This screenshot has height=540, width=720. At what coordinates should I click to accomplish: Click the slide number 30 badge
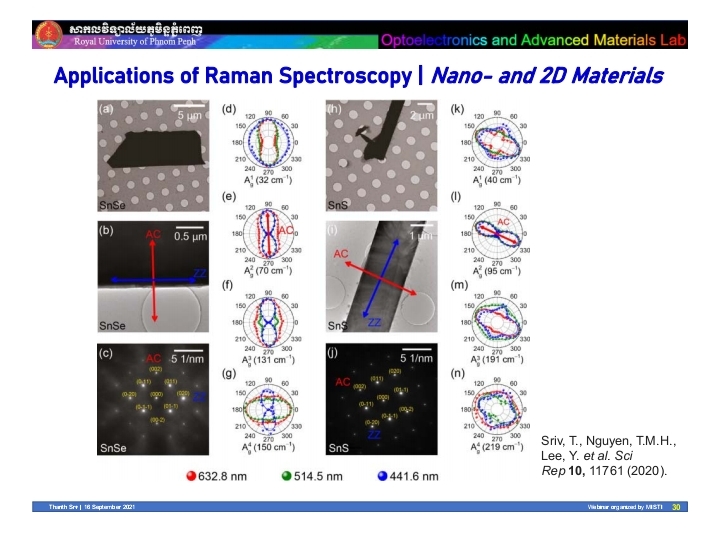point(675,508)
